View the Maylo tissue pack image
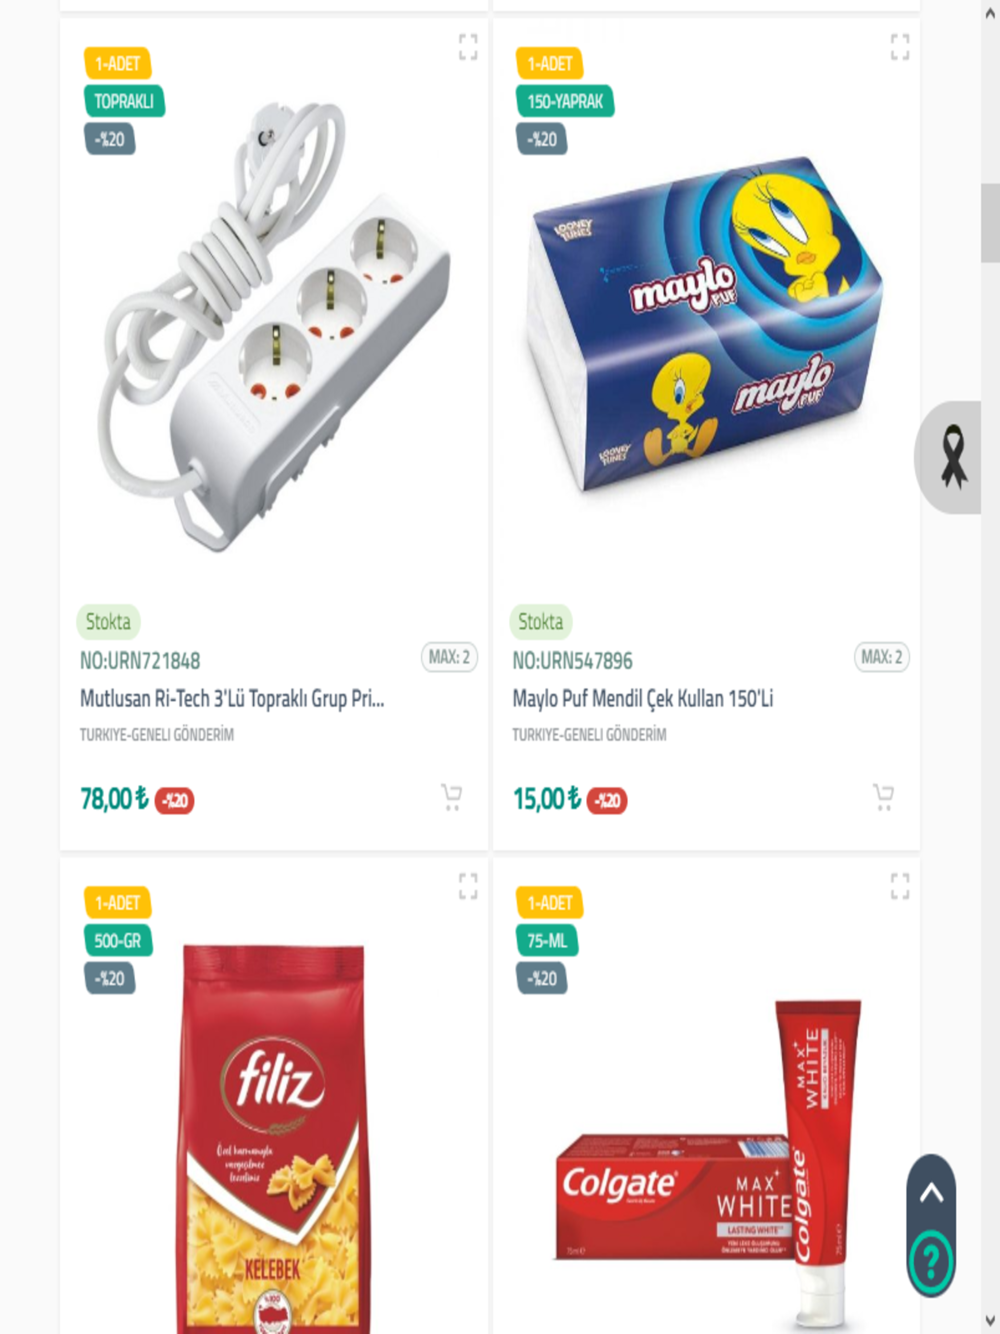The image size is (1000, 1334). [x=705, y=325]
